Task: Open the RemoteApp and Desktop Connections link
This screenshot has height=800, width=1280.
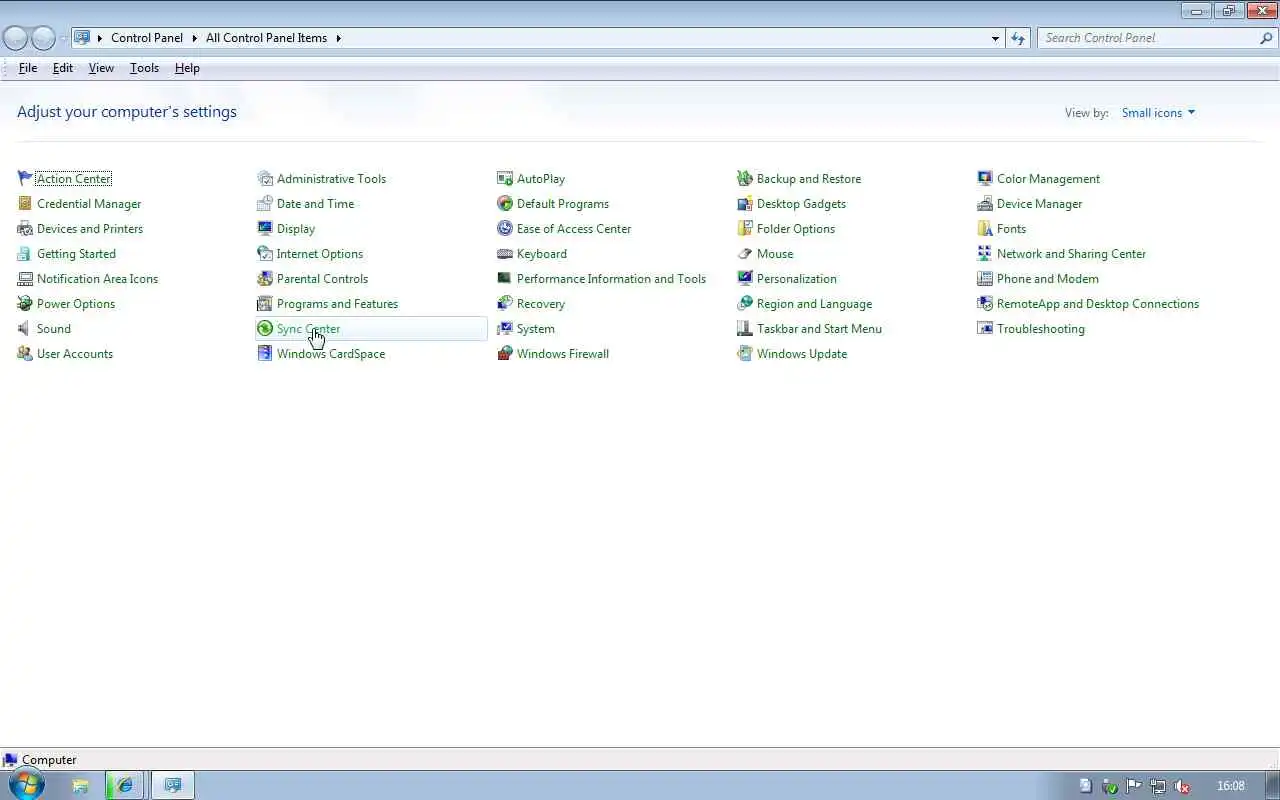Action: (1098, 304)
